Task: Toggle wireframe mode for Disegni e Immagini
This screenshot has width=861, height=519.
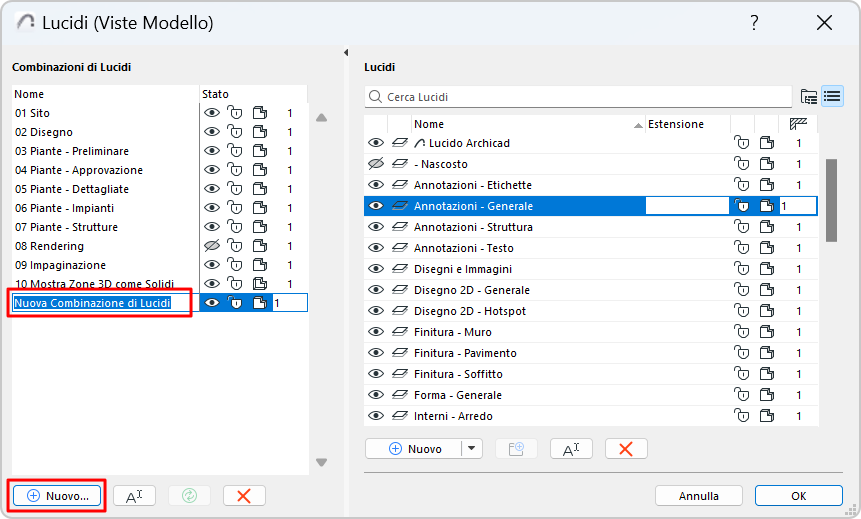Action: [400, 269]
